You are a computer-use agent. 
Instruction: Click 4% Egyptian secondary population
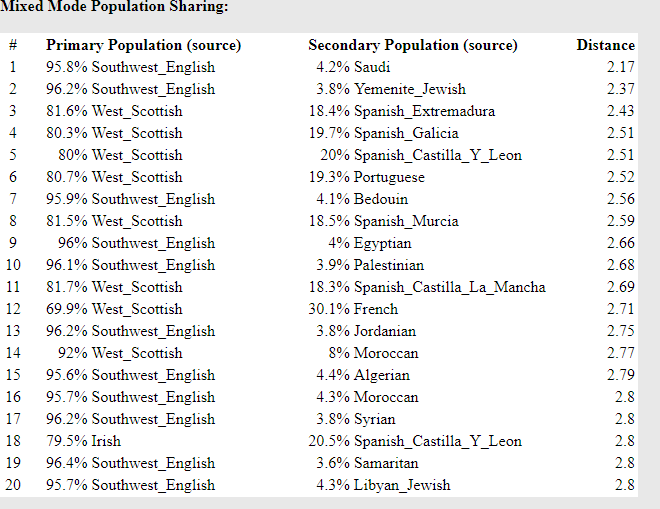[x=370, y=243]
